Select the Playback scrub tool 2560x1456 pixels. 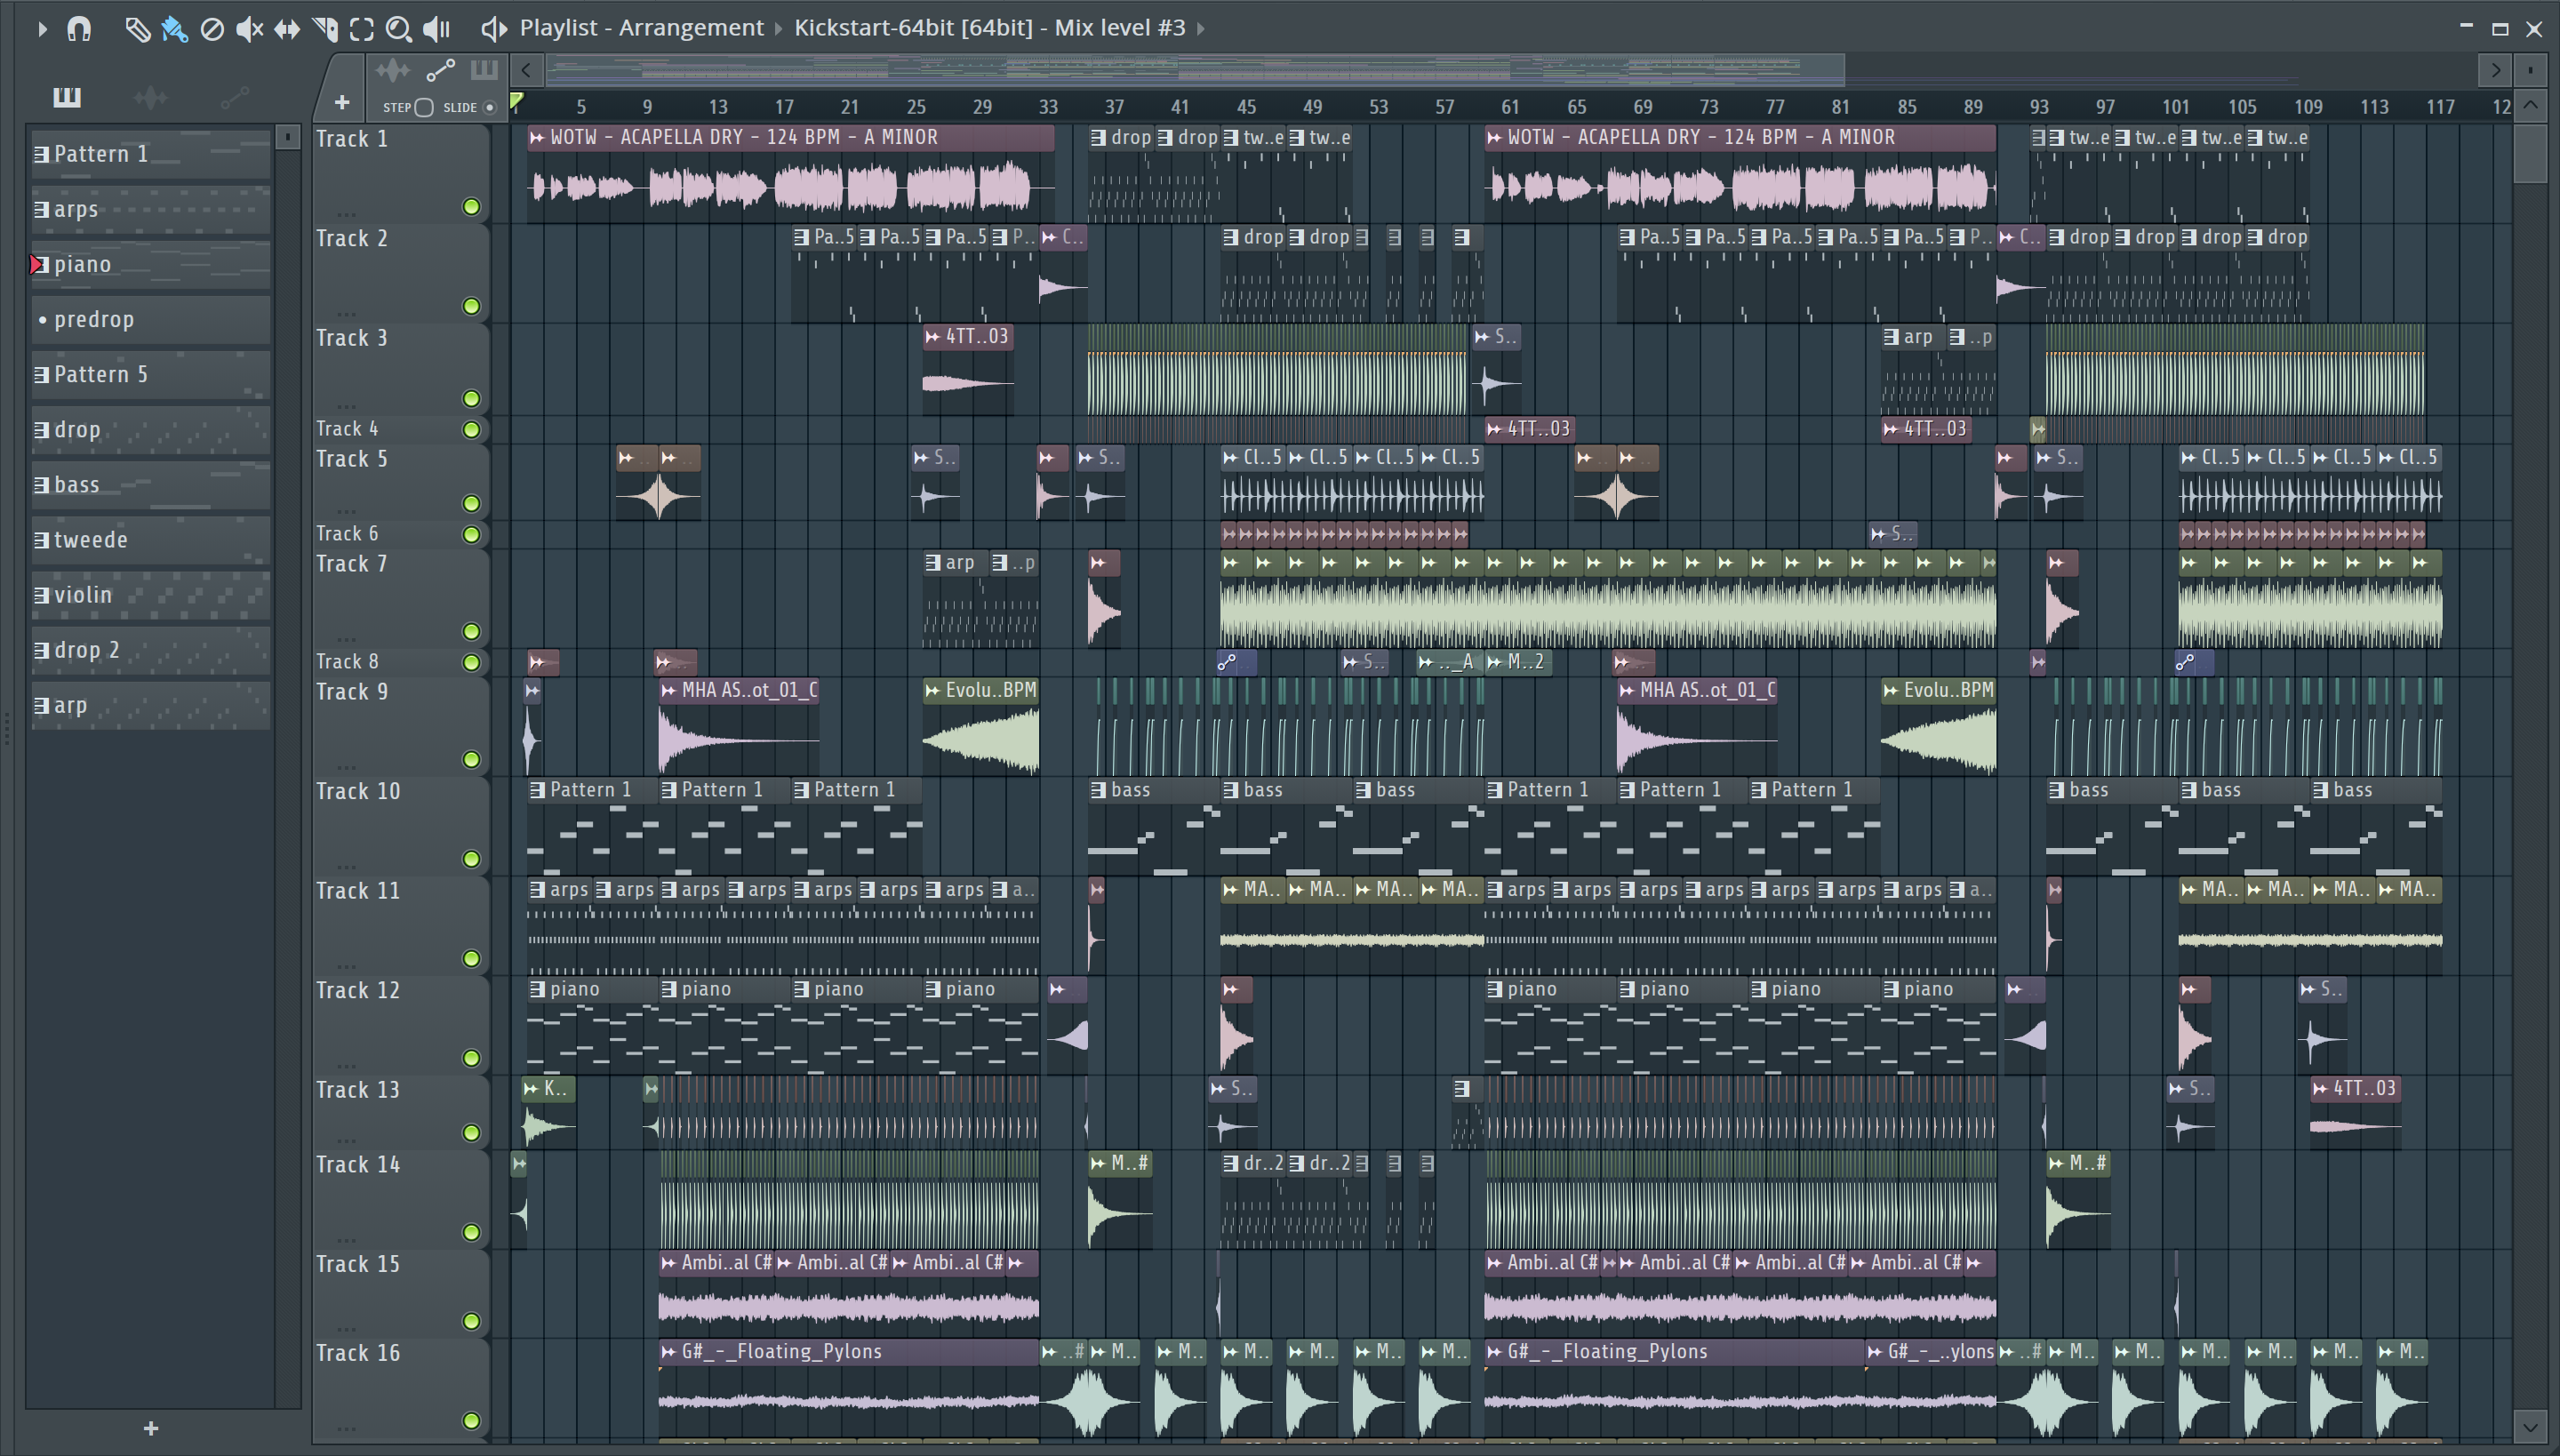point(437,29)
